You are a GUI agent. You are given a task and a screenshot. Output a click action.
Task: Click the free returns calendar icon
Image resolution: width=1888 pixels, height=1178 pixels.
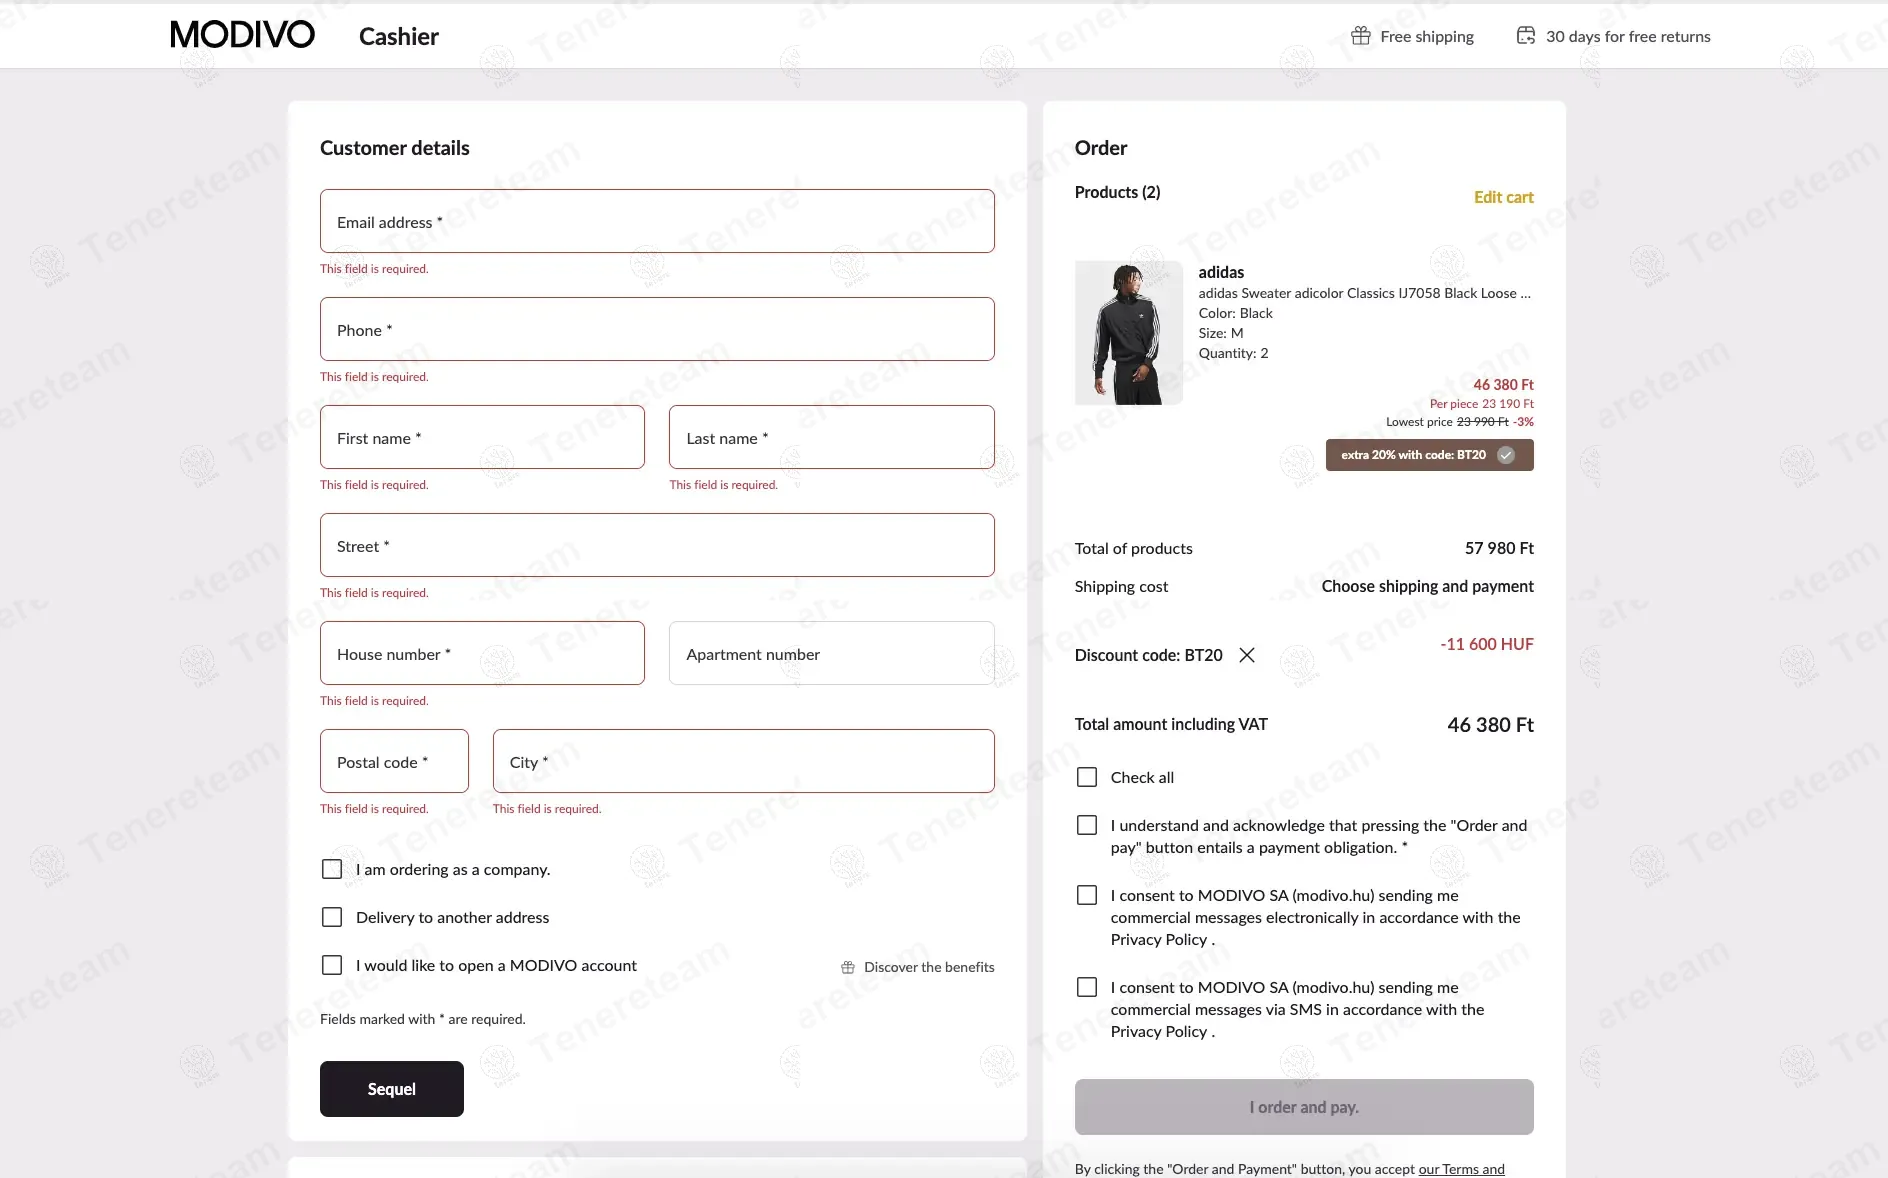coord(1525,36)
